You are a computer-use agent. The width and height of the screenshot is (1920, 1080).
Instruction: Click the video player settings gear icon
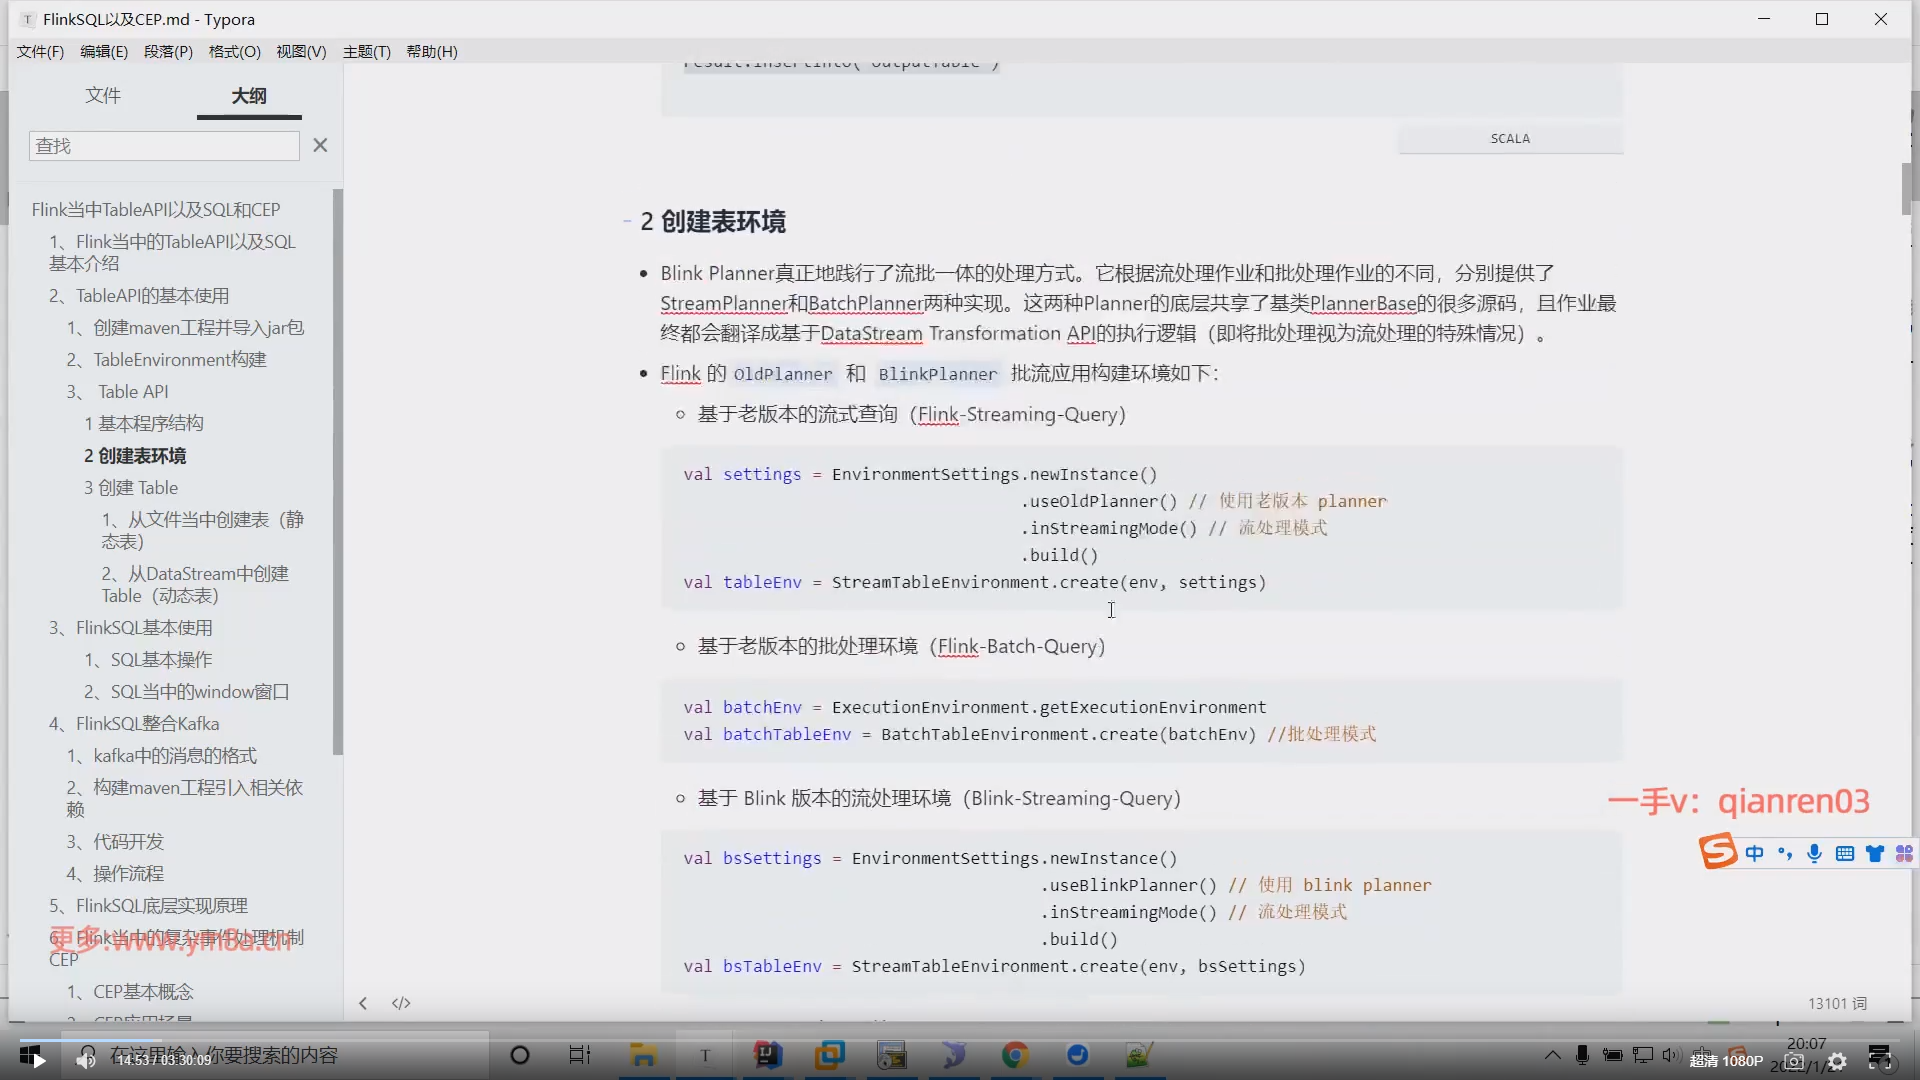(x=1837, y=1061)
